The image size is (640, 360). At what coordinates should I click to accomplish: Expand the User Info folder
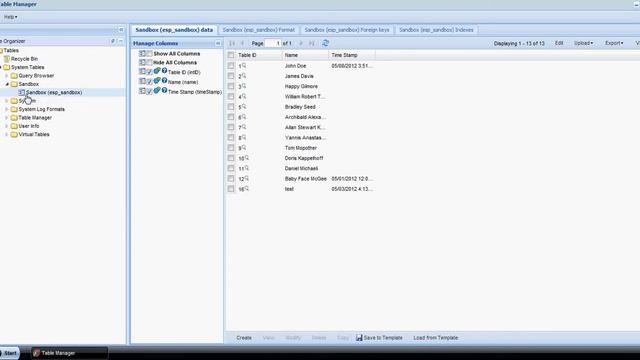point(7,126)
